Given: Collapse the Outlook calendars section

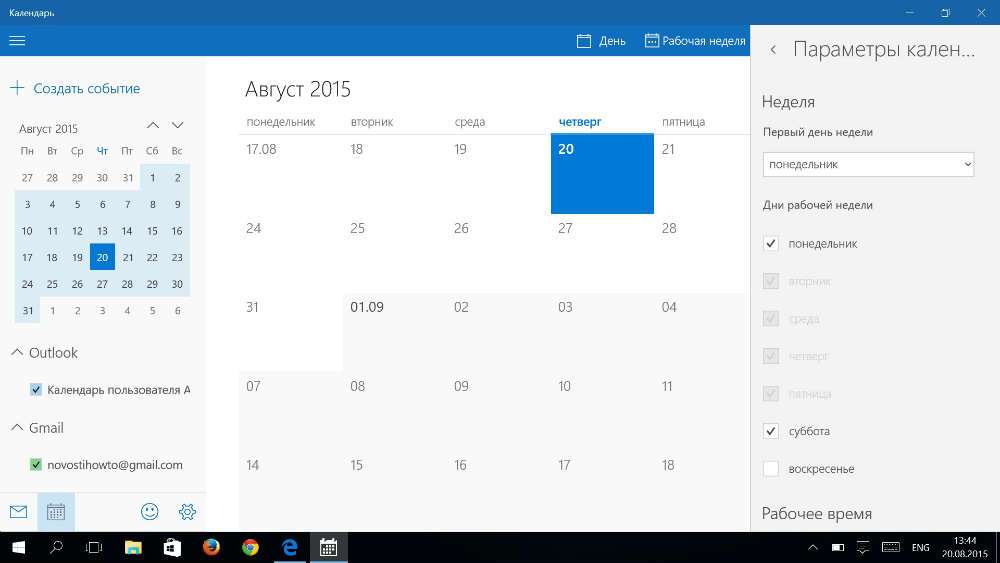Looking at the screenshot, I should tap(17, 353).
